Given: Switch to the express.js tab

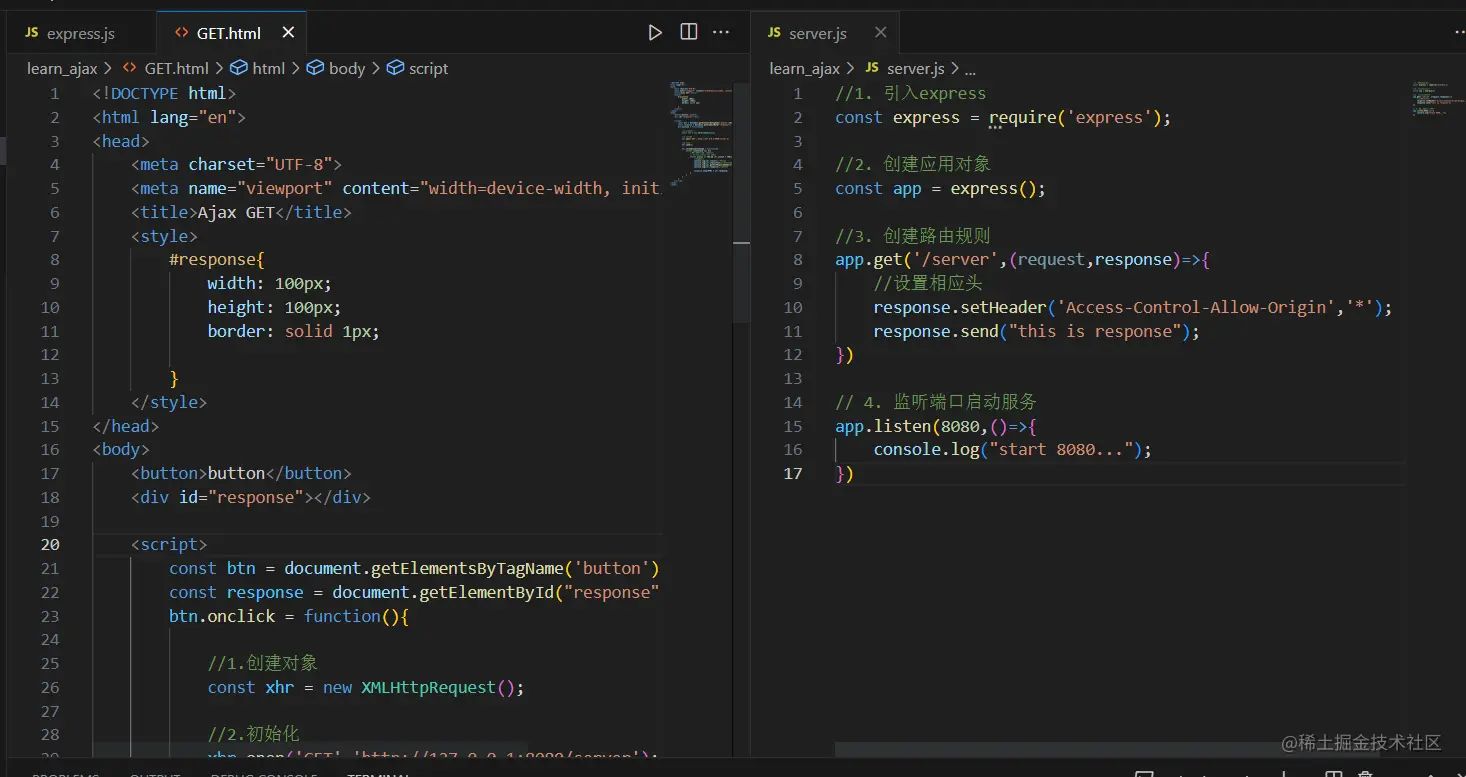Looking at the screenshot, I should [80, 34].
